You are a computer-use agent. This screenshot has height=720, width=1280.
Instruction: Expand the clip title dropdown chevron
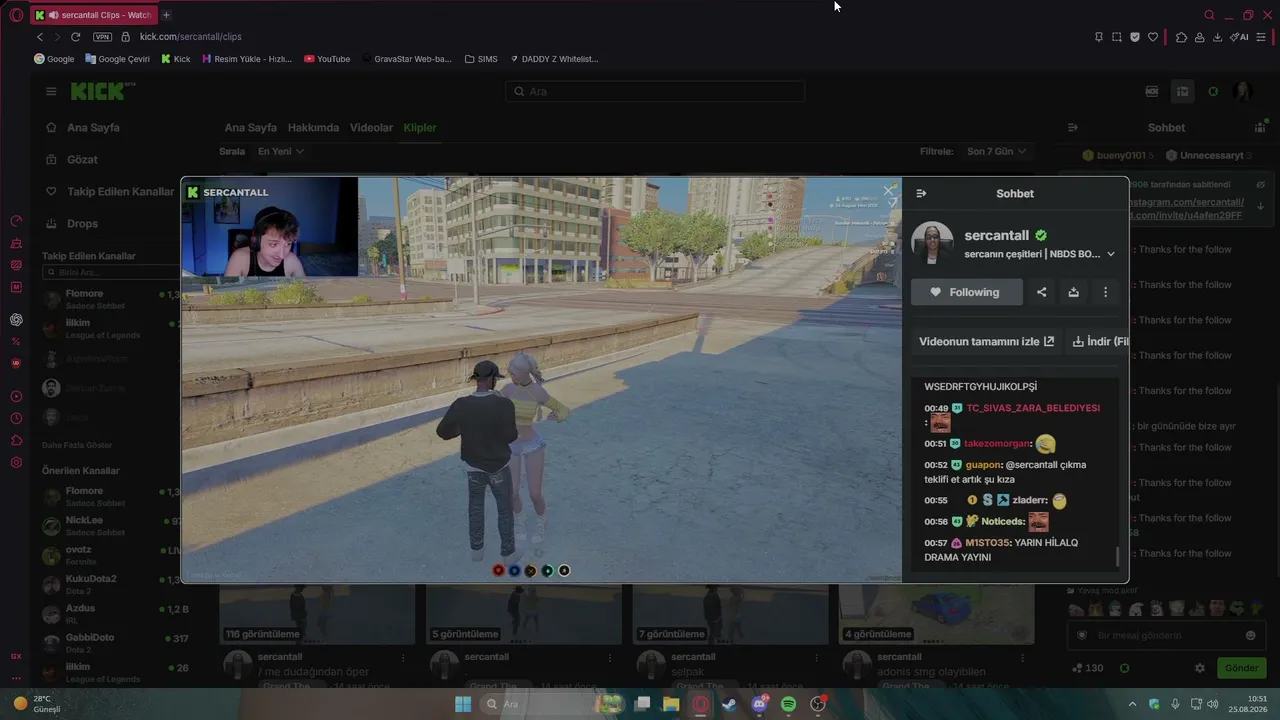click(1111, 254)
